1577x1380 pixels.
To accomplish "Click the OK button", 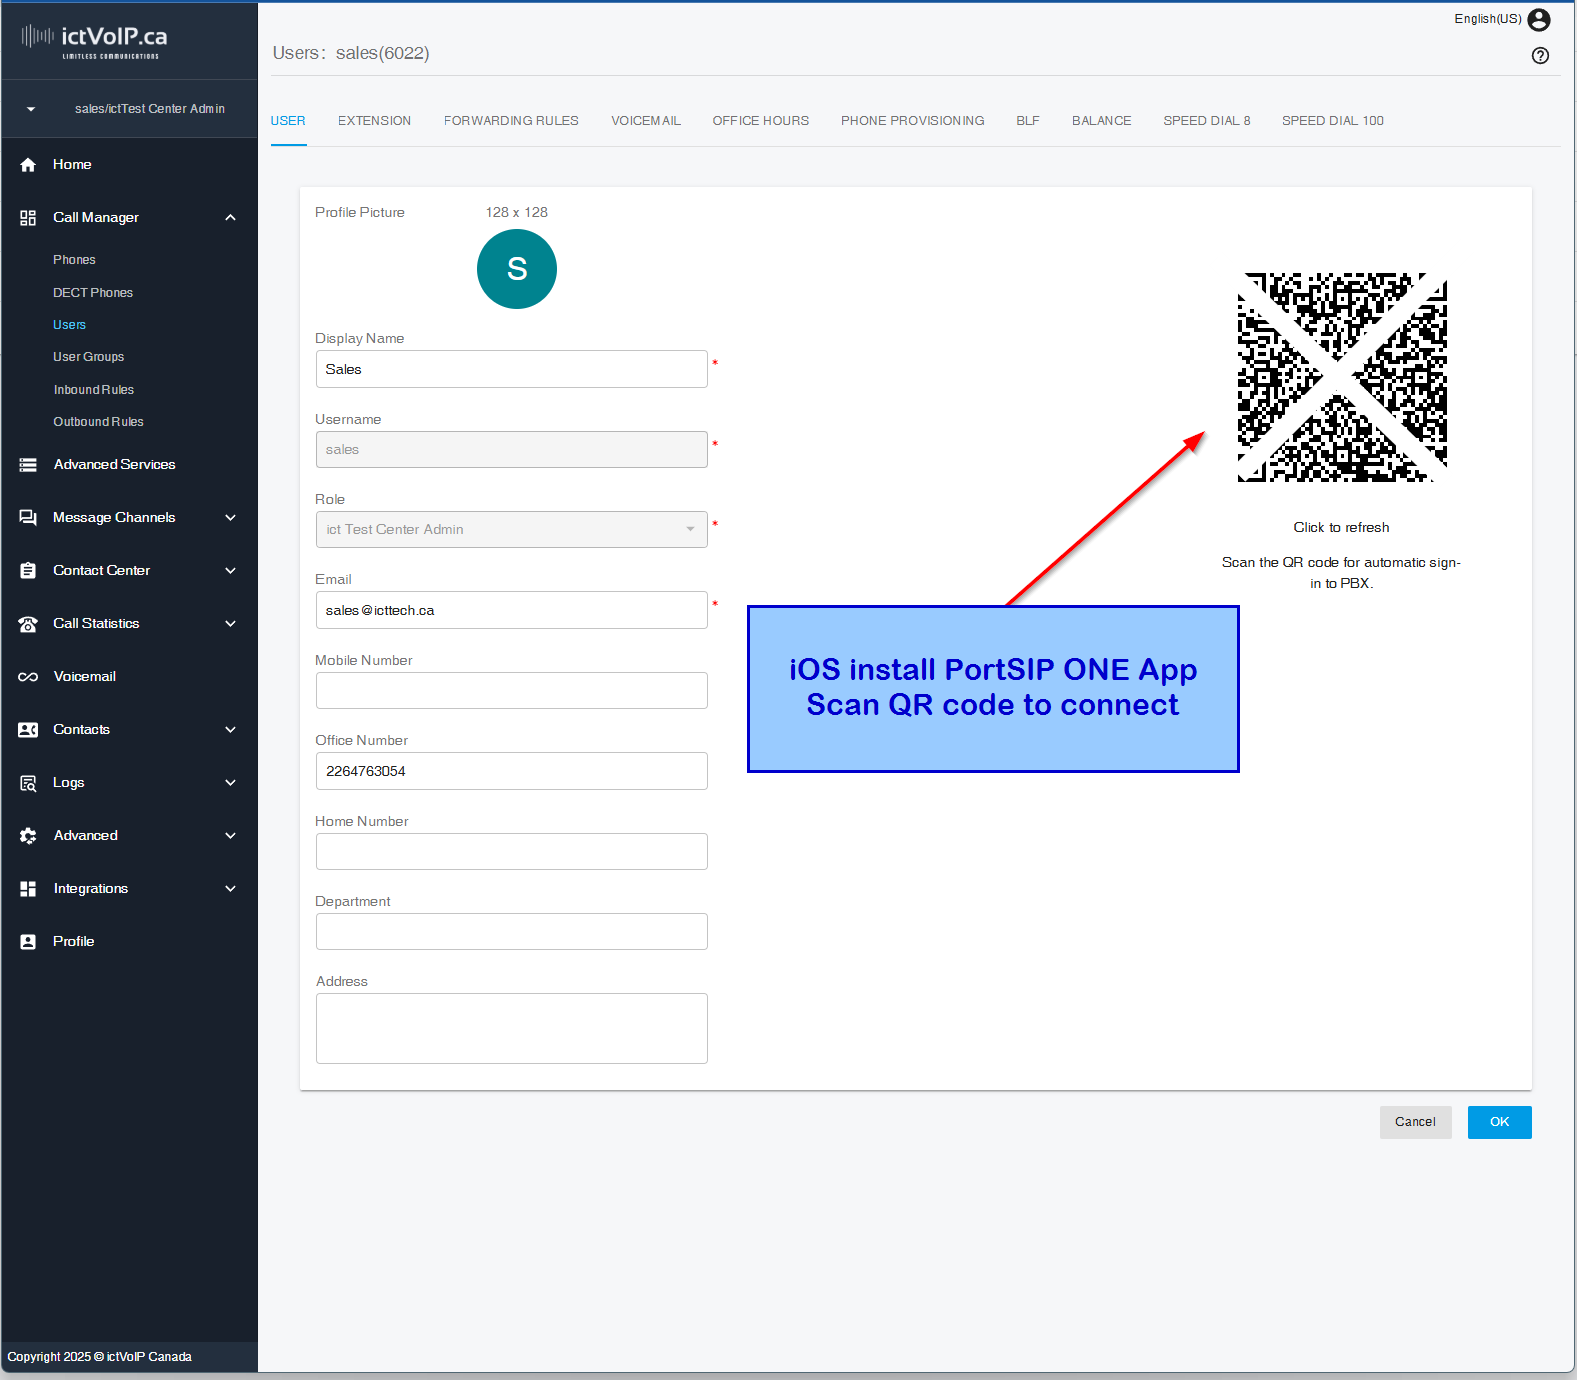I will tap(1499, 1122).
